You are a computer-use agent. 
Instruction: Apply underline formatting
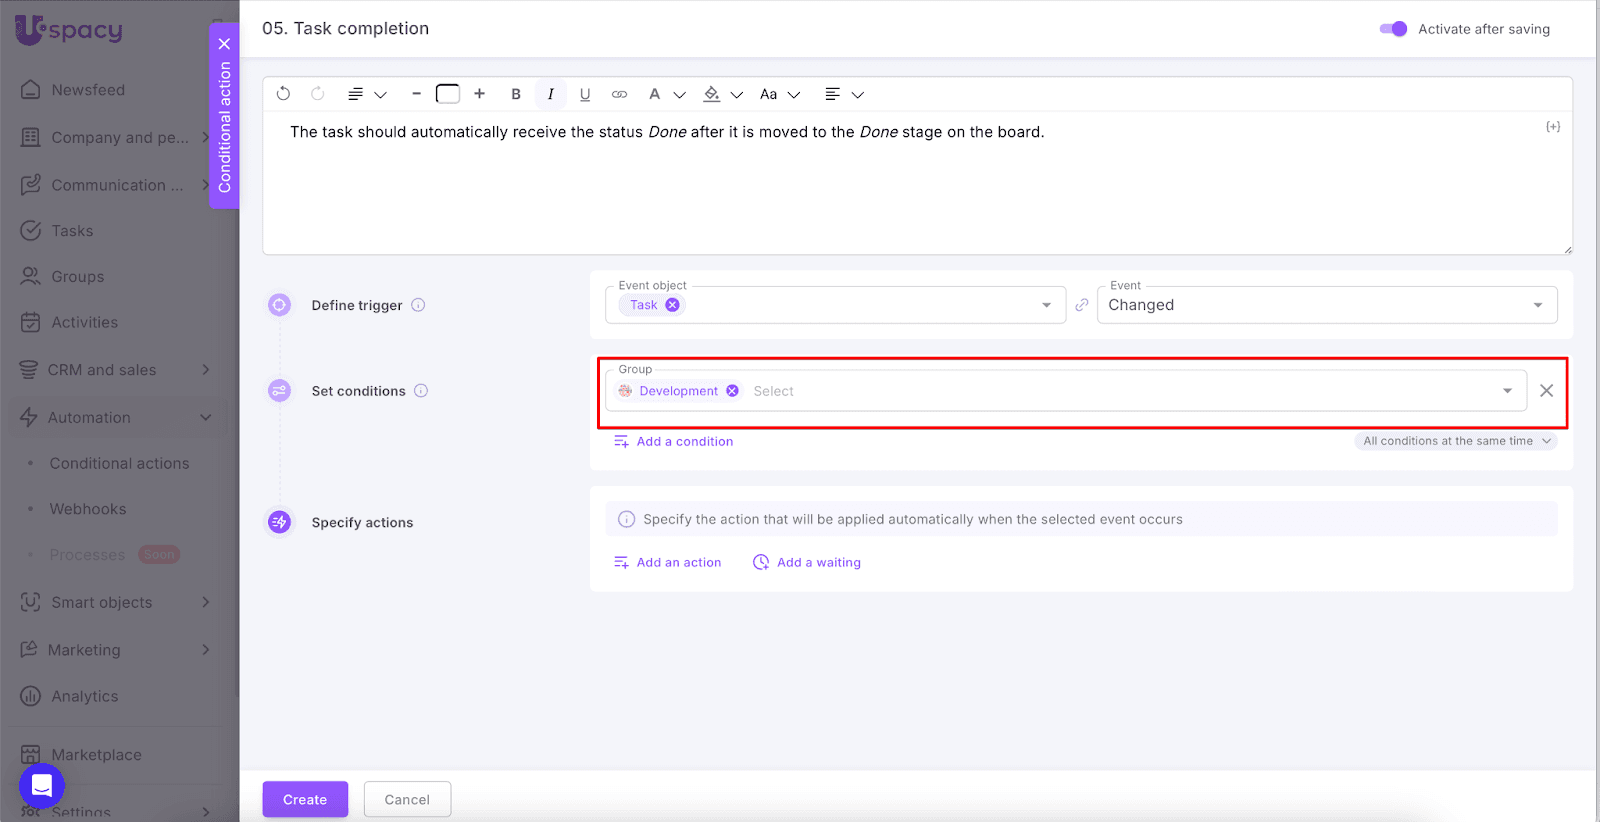point(585,94)
